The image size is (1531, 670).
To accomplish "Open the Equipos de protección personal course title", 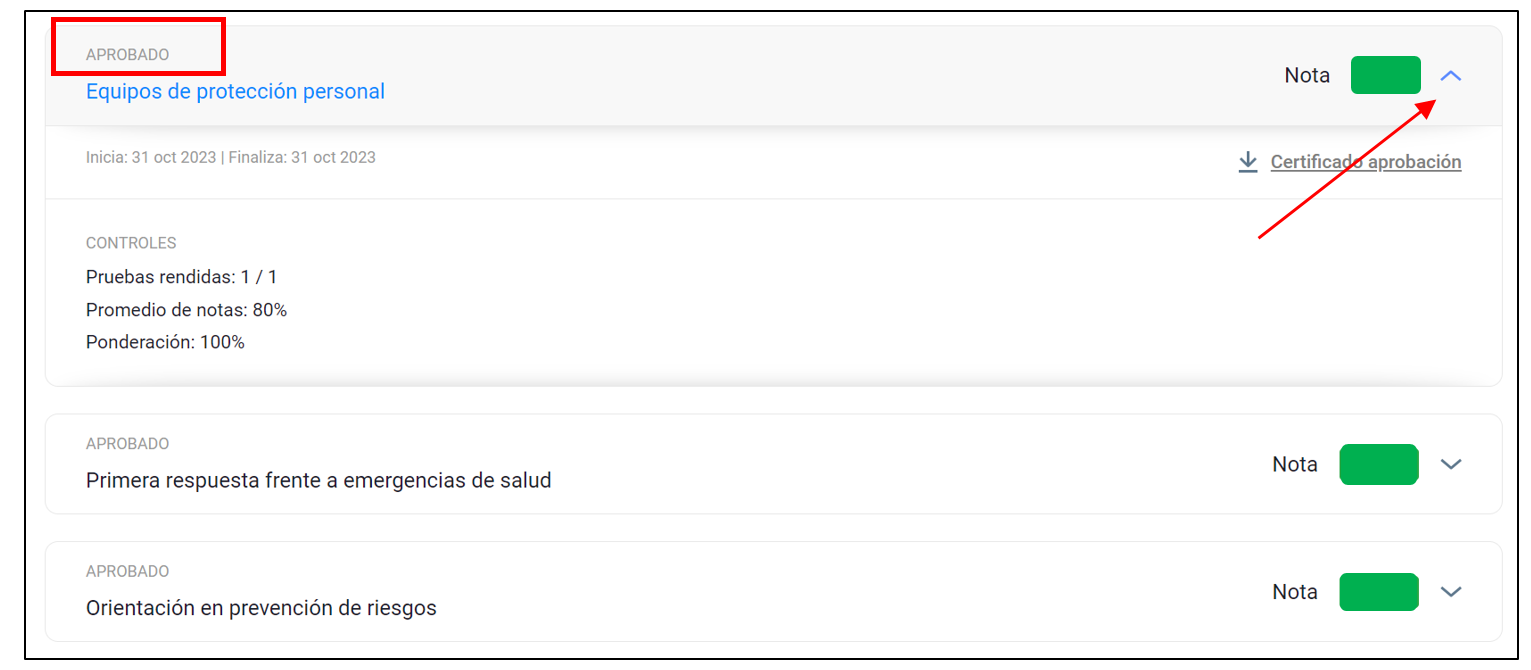I will 235,91.
